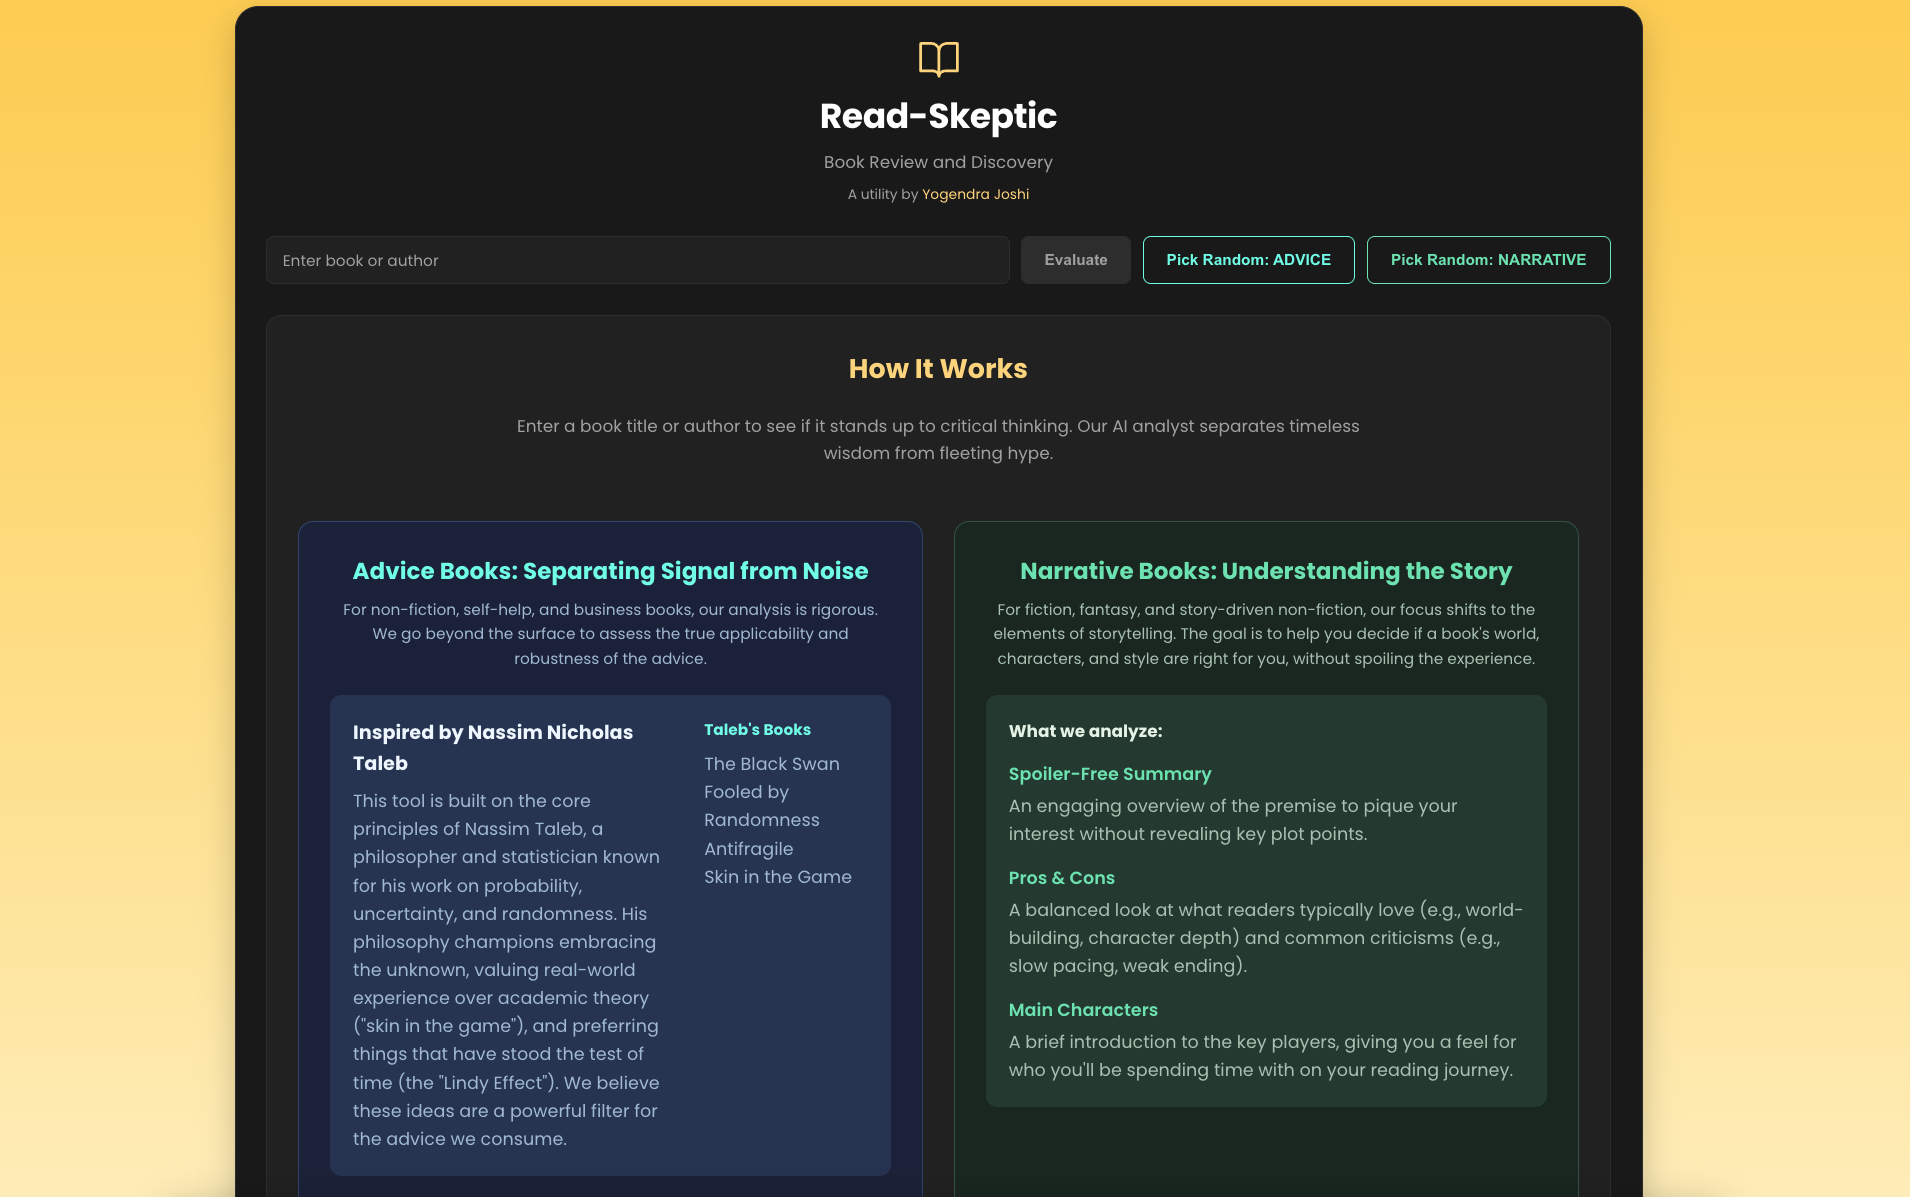Screen dimensions: 1910x1197
Task: Click the How It Works intro paragraph
Action: [938, 439]
